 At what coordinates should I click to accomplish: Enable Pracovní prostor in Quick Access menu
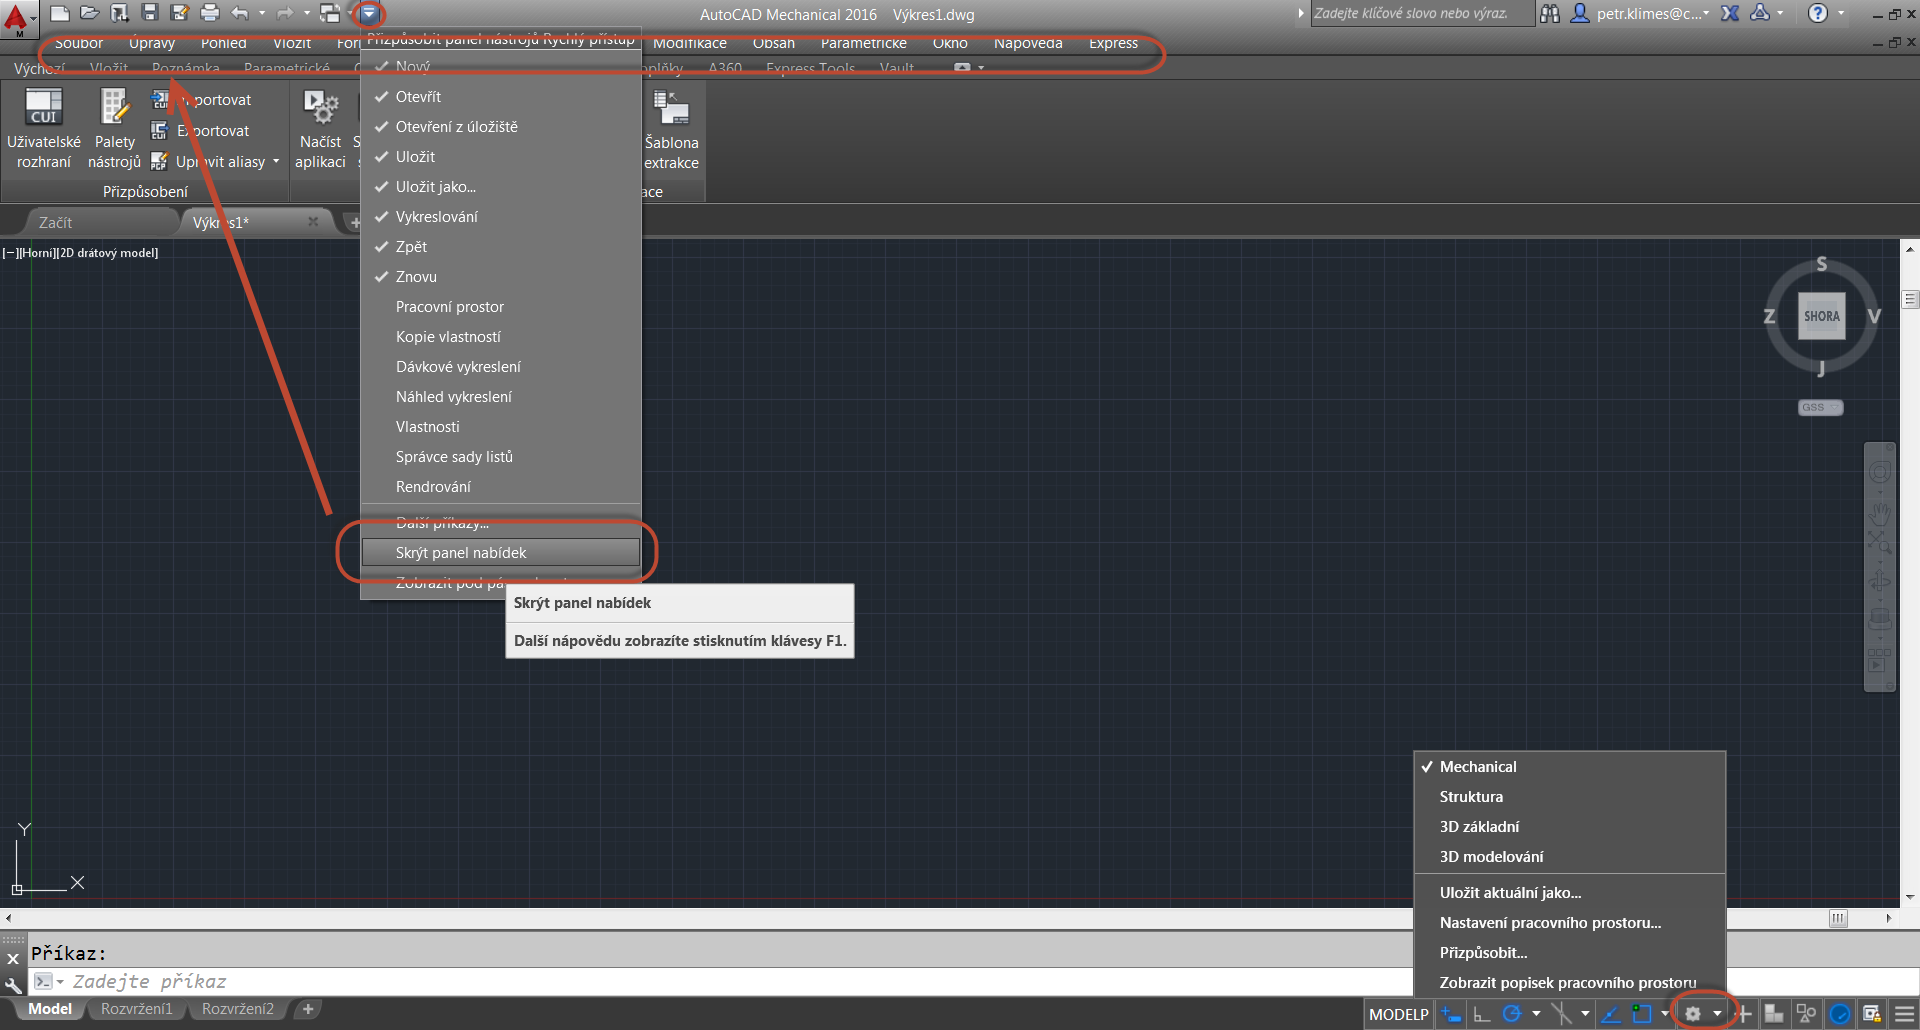pyautogui.click(x=449, y=307)
